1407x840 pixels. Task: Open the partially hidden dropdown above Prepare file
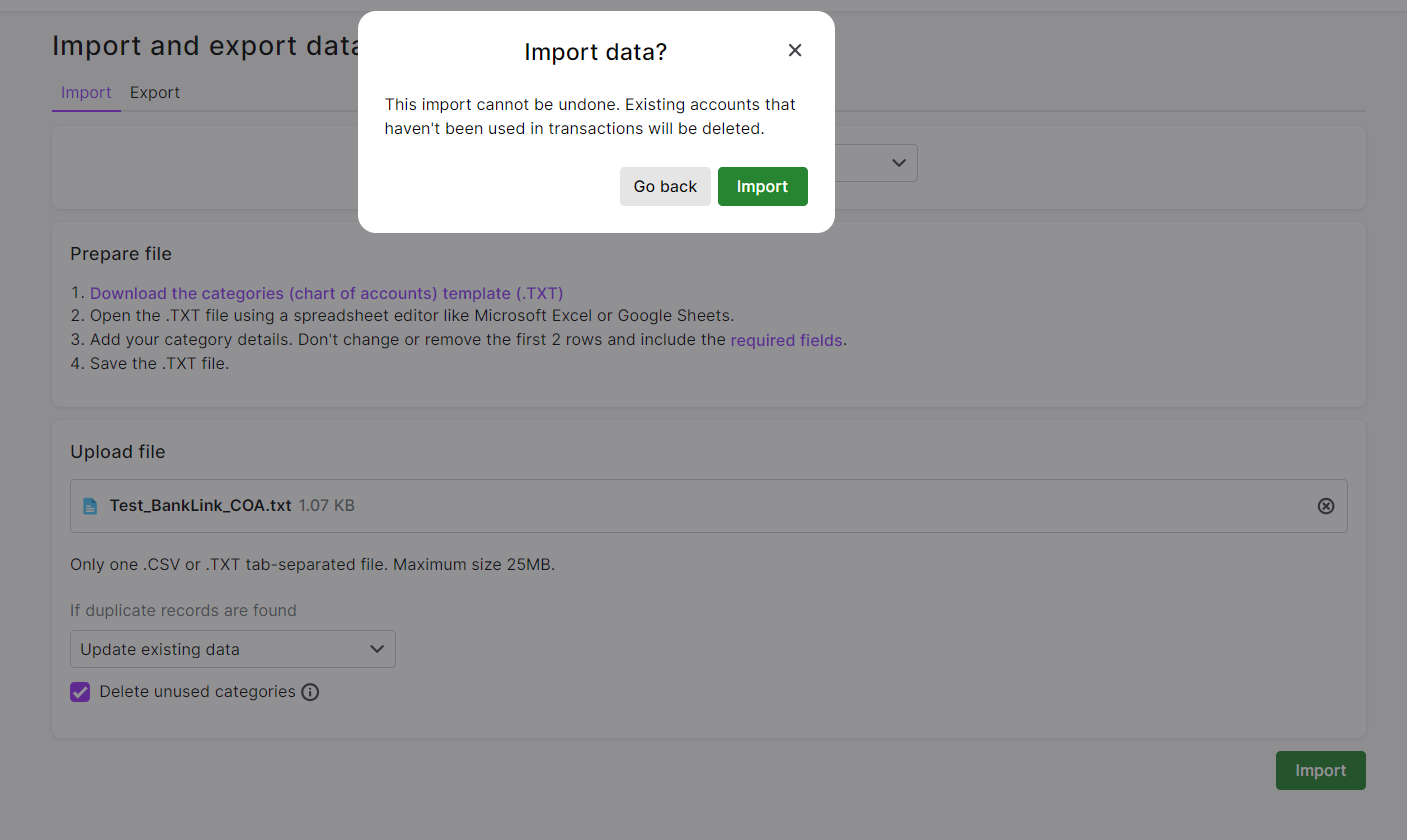897,162
